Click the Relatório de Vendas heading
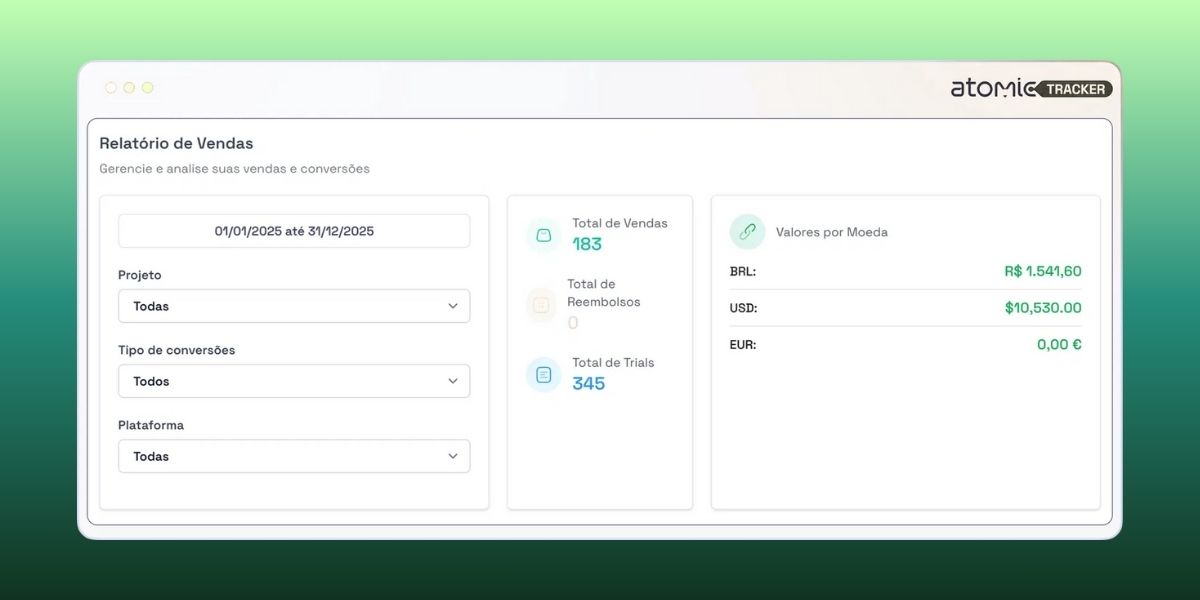 click(176, 143)
